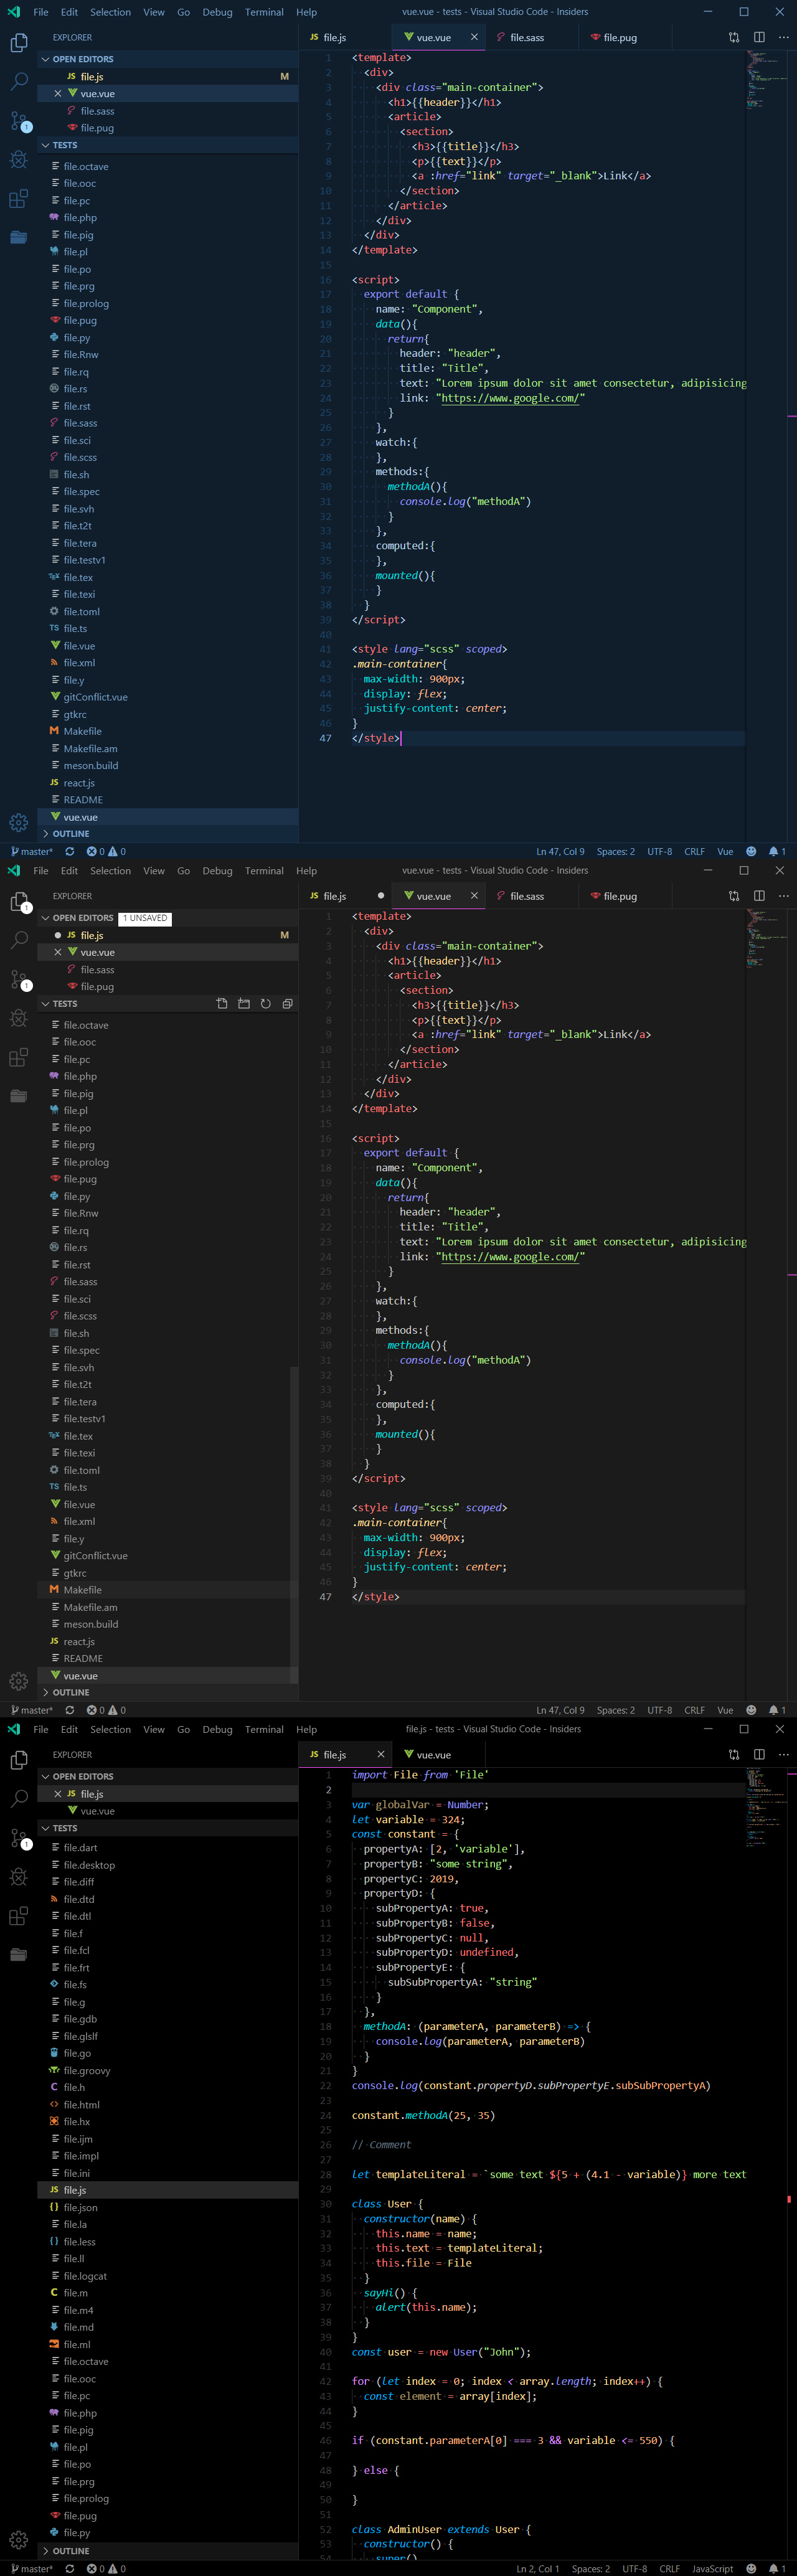Open Manage settings gear in the bottom window
This screenshot has height=2576, width=797.
(18, 2540)
